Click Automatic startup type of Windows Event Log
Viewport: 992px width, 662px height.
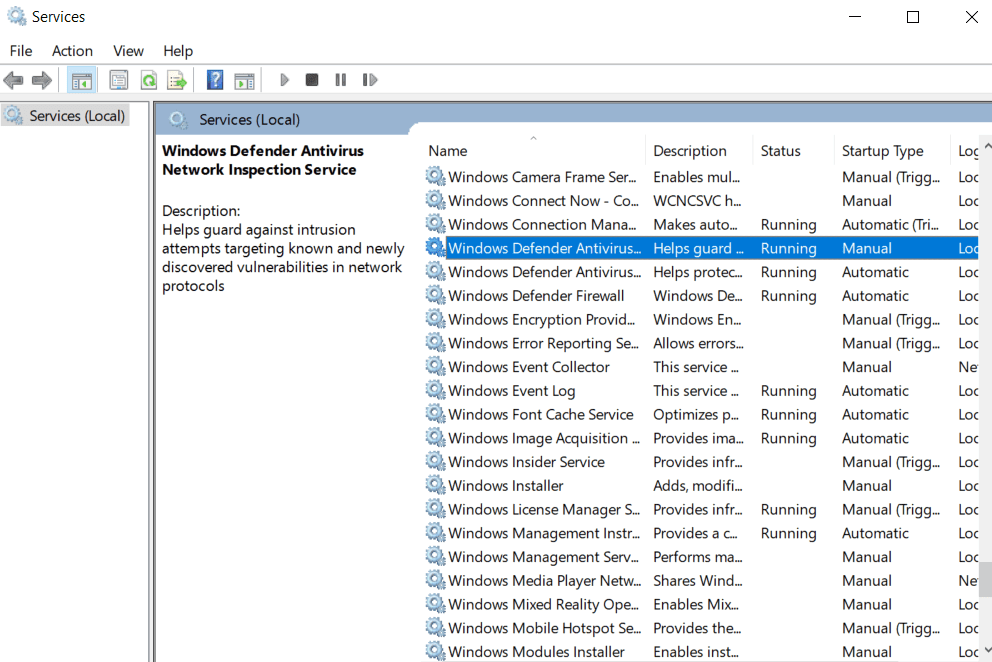(x=875, y=390)
